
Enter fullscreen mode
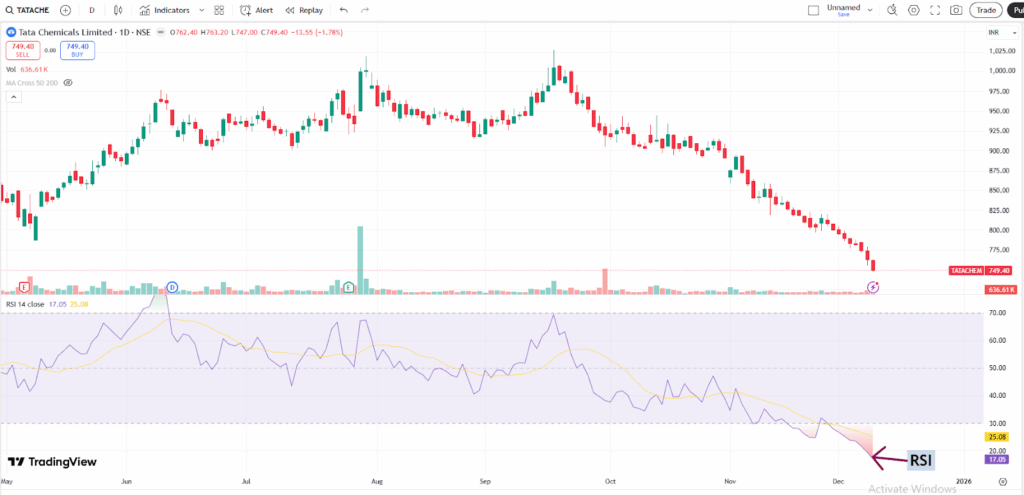(935, 10)
